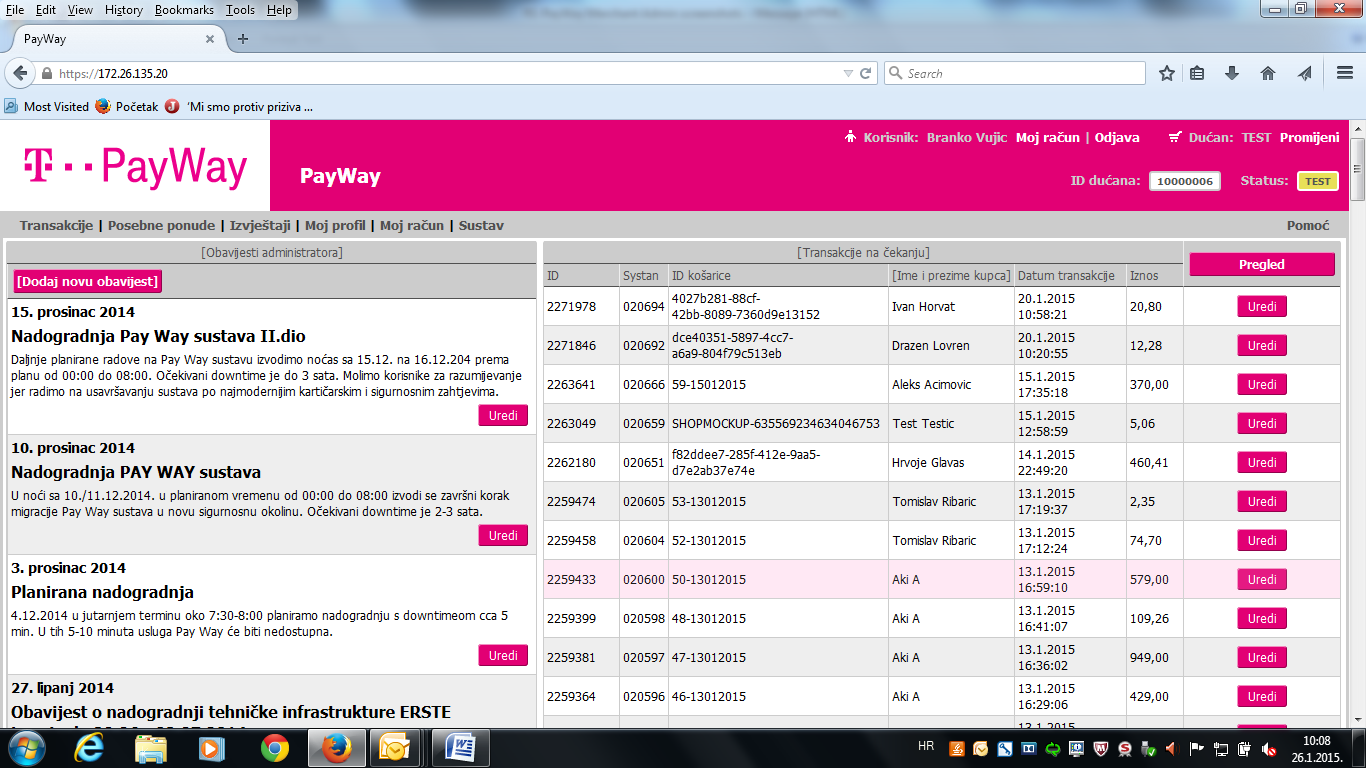Click the page's vertical scrollbar
This screenshot has width=1366, height=768.
pos(1357,450)
